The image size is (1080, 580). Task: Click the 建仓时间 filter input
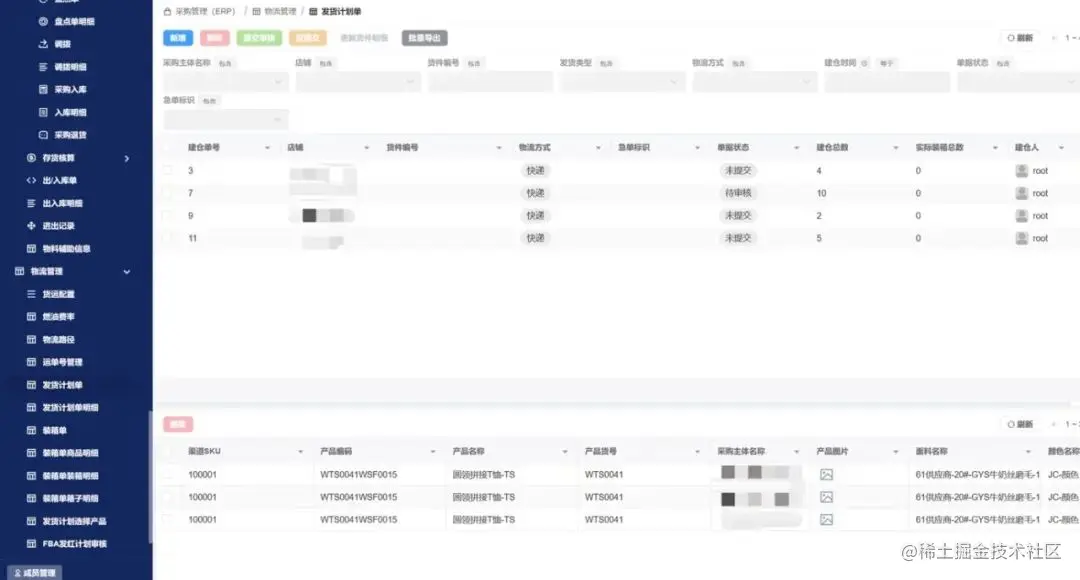pyautogui.click(x=887, y=82)
